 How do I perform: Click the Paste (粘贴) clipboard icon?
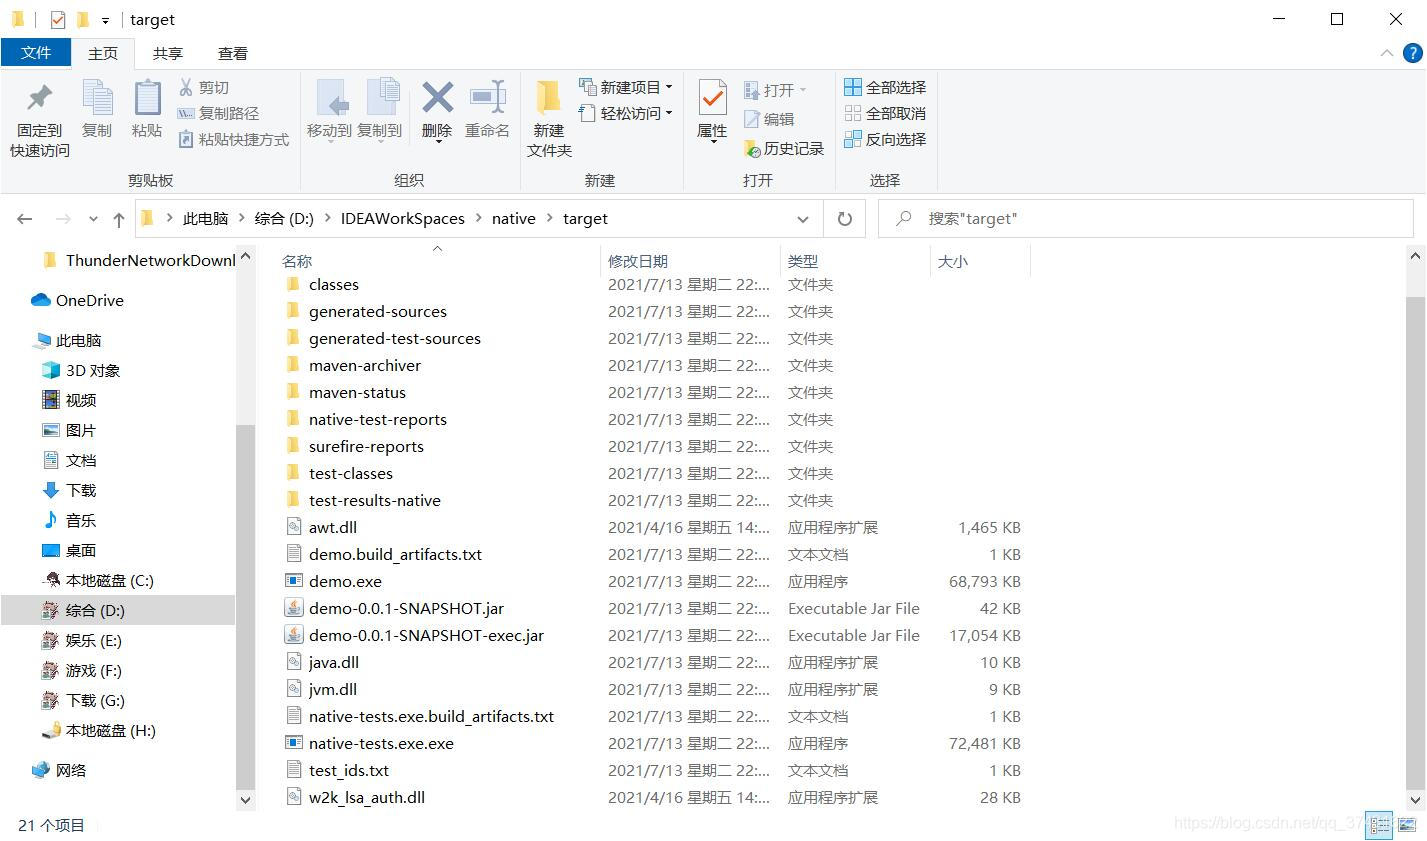click(147, 98)
